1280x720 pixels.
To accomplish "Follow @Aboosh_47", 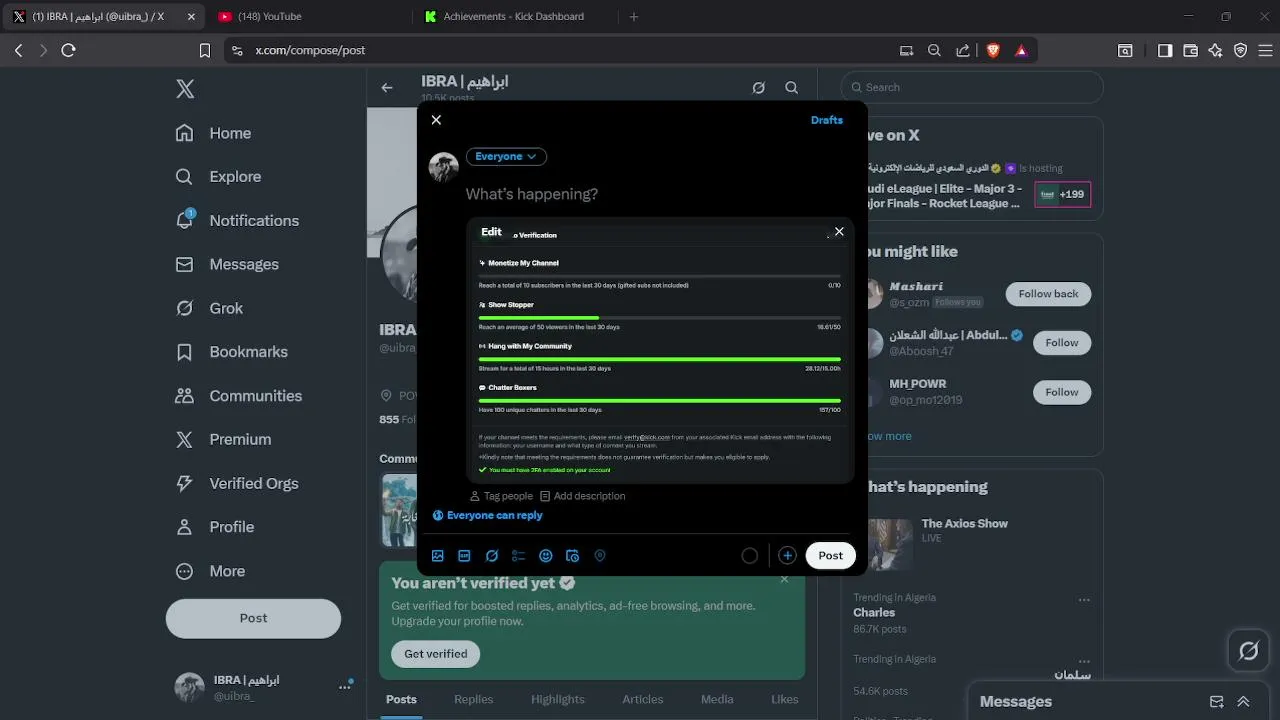I will [x=1062, y=343].
